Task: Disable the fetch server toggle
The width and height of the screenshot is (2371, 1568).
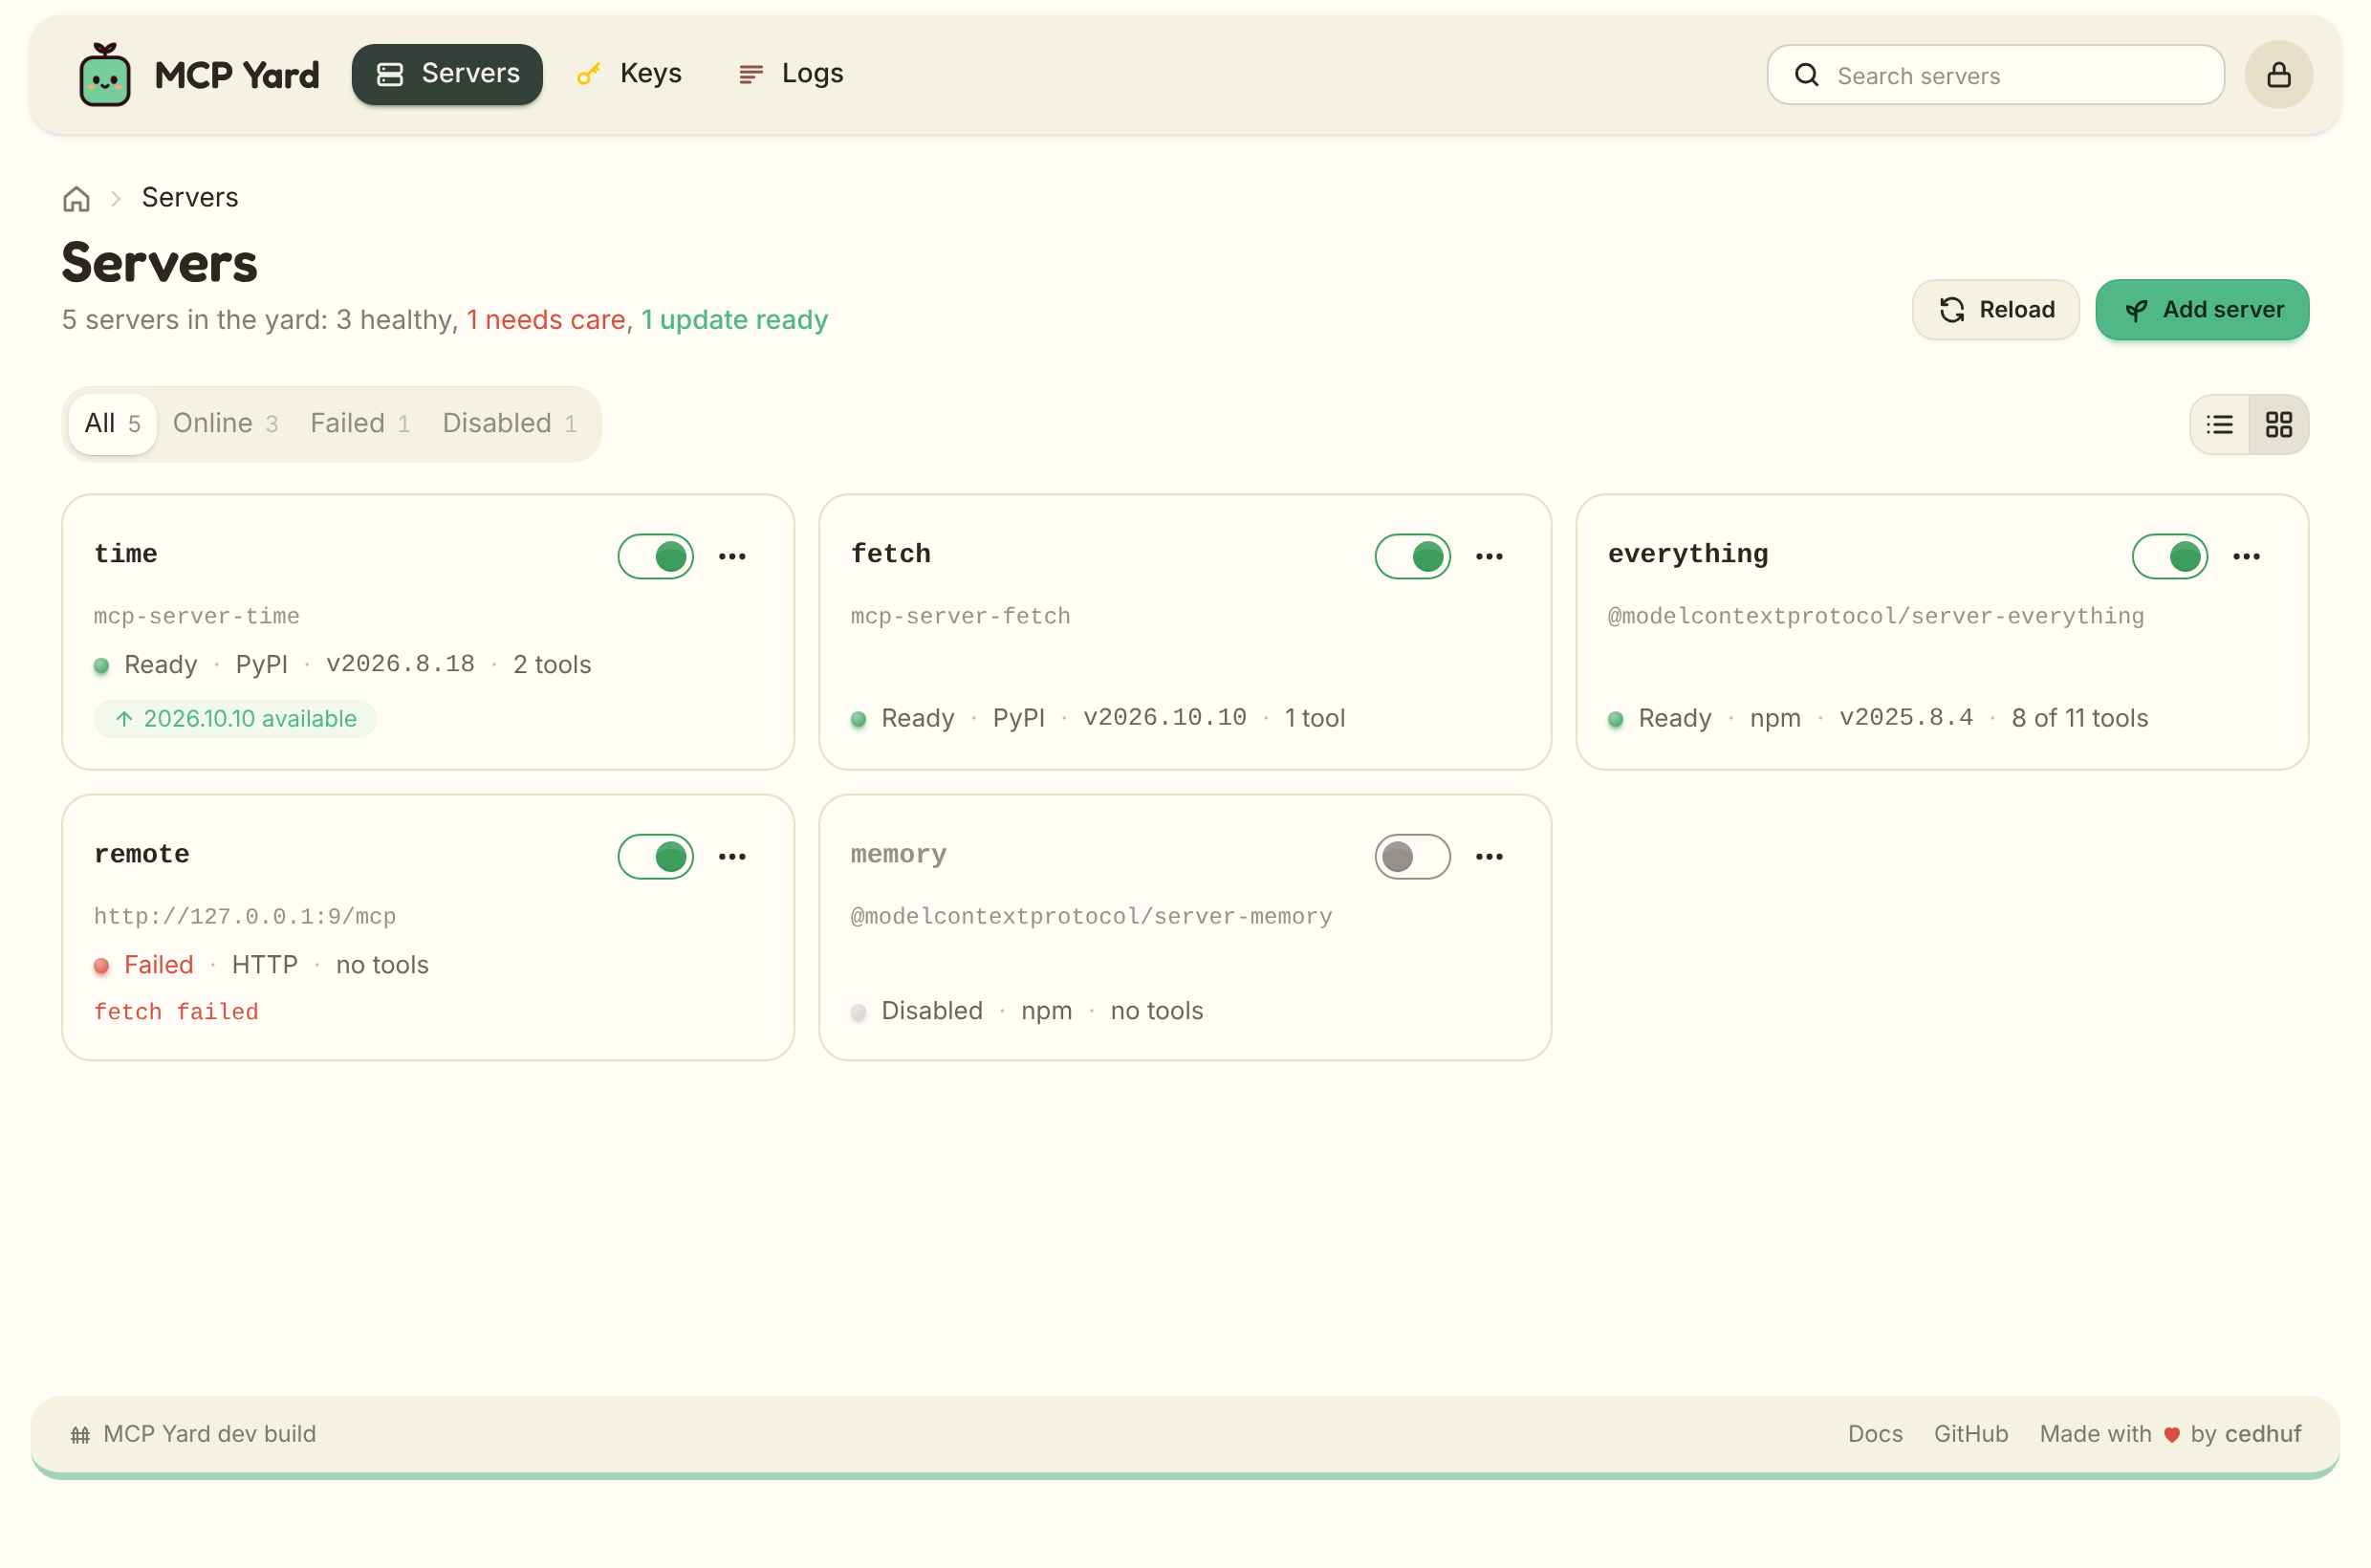Action: pos(1413,556)
